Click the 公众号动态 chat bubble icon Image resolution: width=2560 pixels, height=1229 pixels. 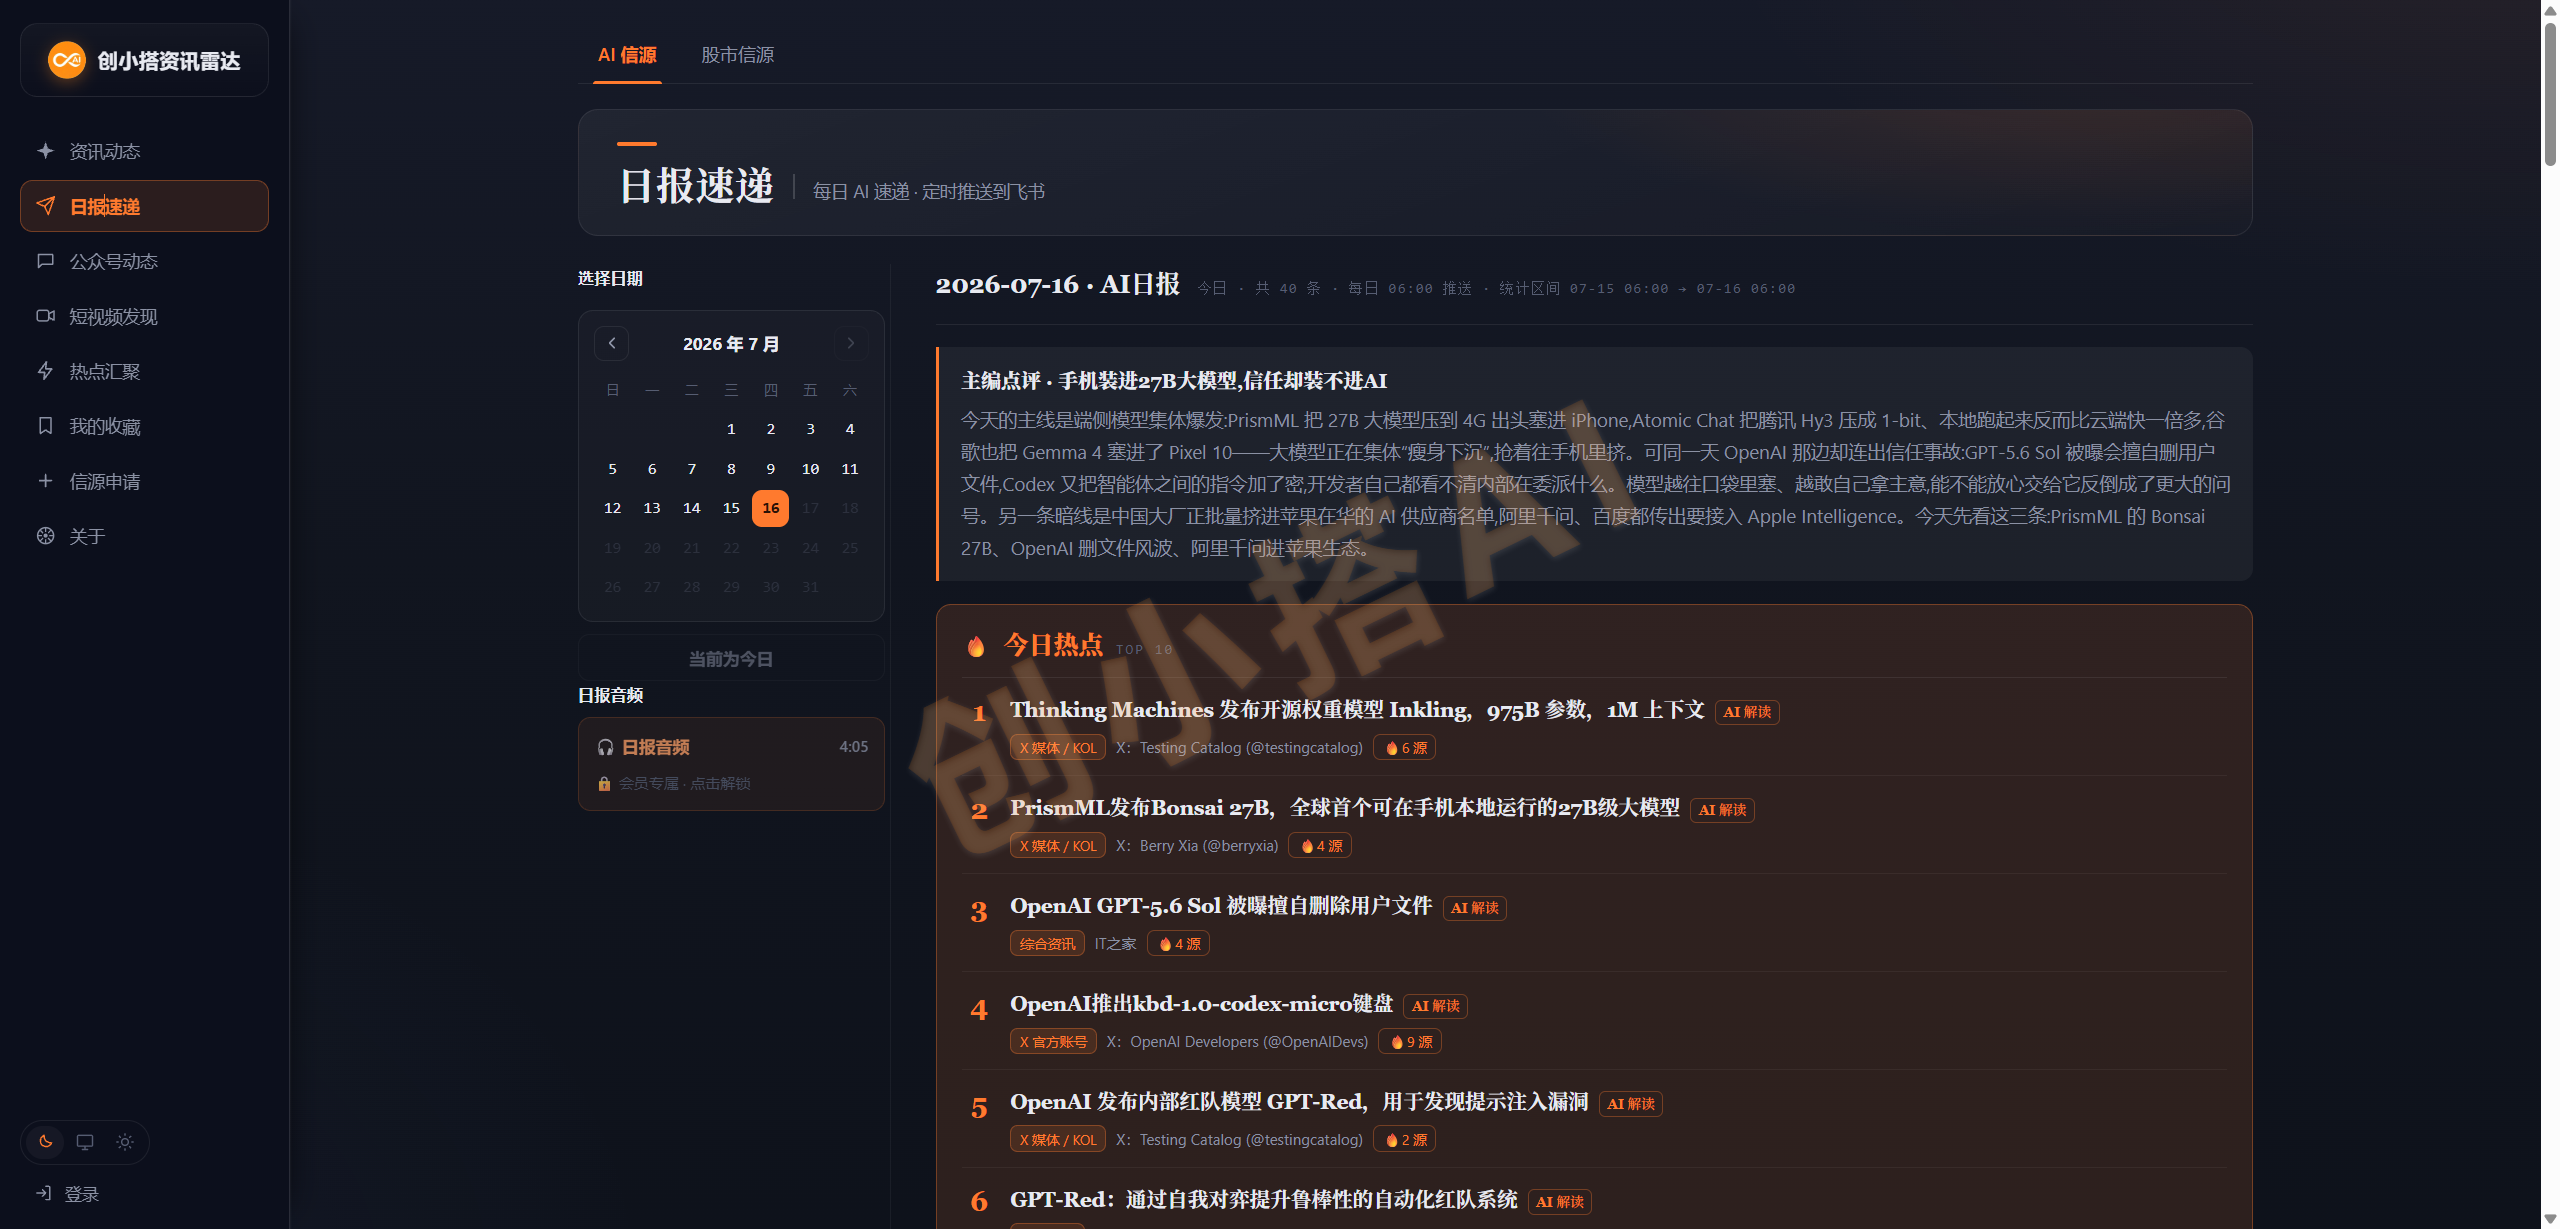click(45, 261)
